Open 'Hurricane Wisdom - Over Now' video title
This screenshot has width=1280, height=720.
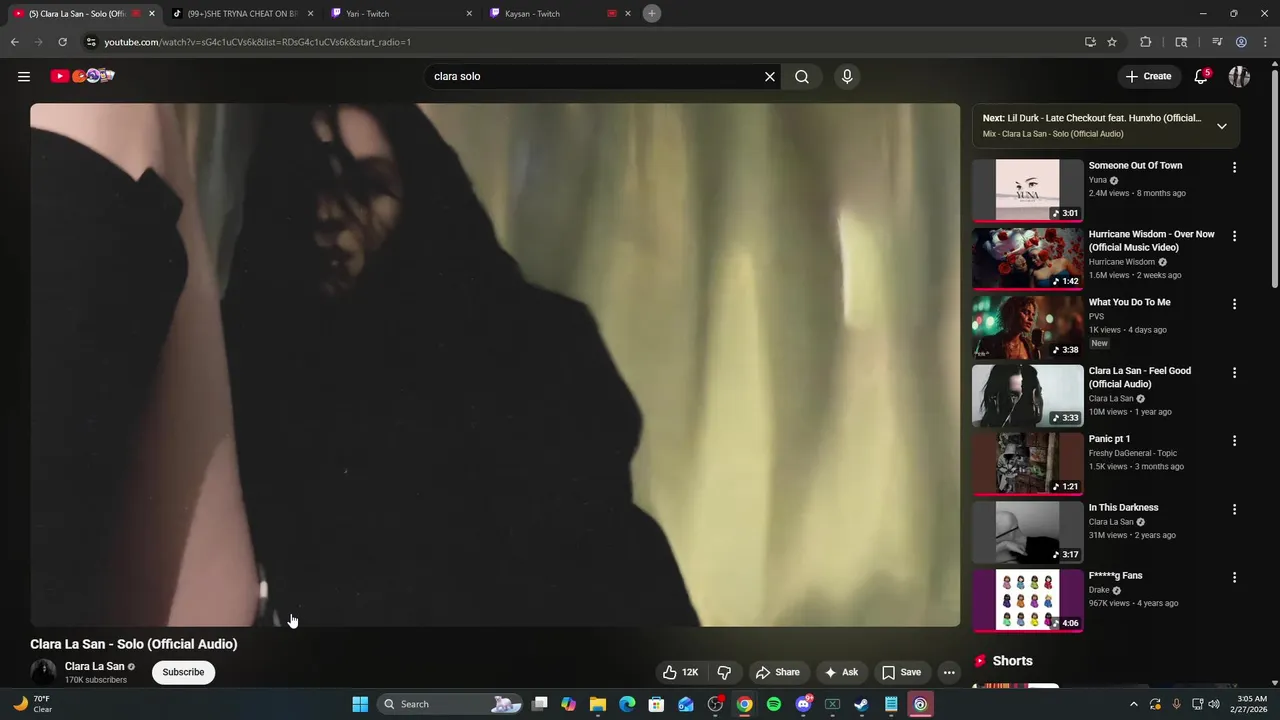(x=1151, y=241)
